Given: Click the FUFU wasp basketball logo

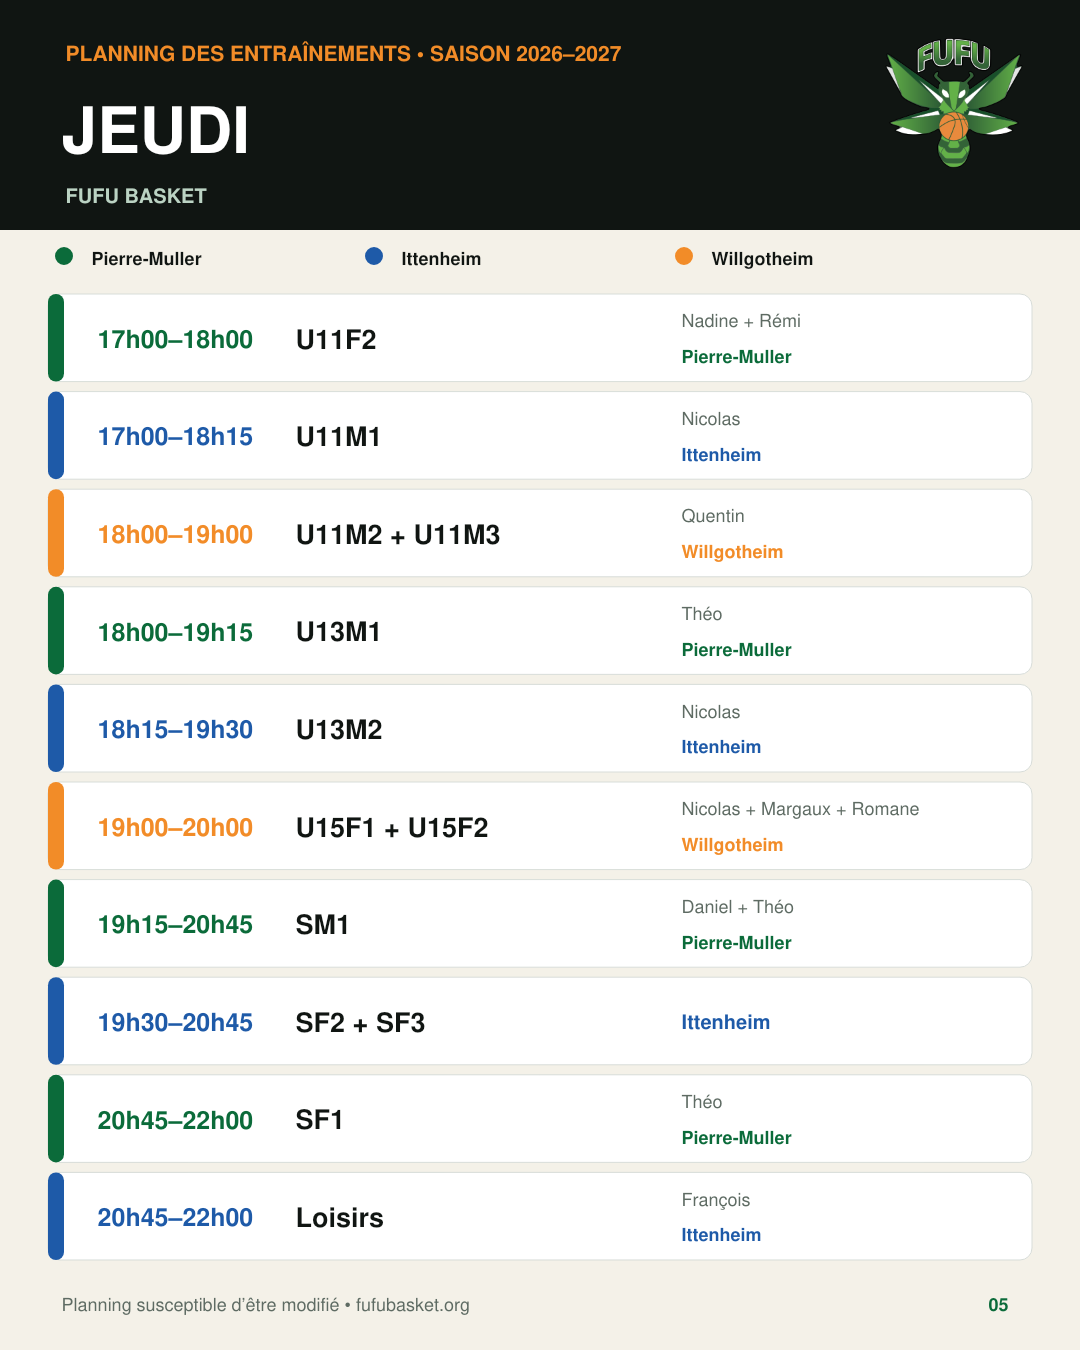Looking at the screenshot, I should pos(954,102).
